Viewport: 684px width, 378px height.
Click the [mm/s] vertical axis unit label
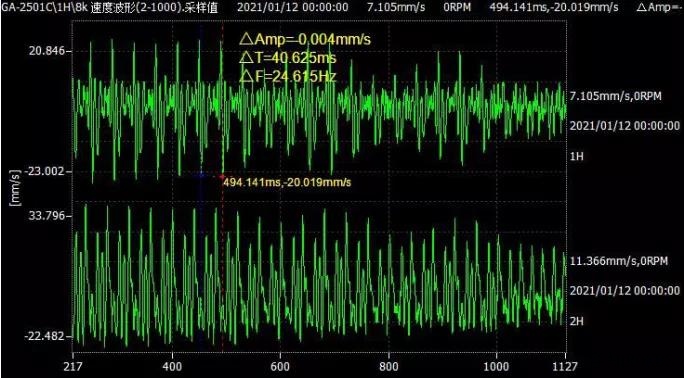click(x=16, y=187)
